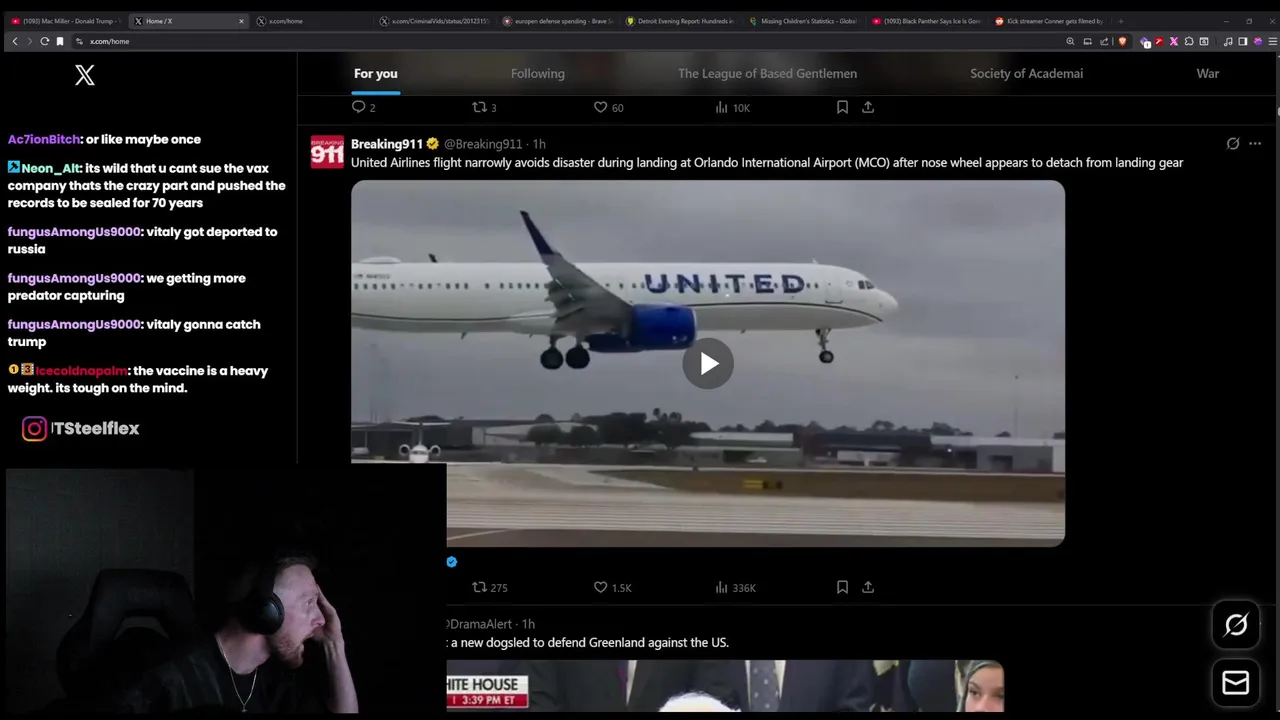
Task: Click the 1h timestamp on DramaAlert tweet
Action: point(528,624)
